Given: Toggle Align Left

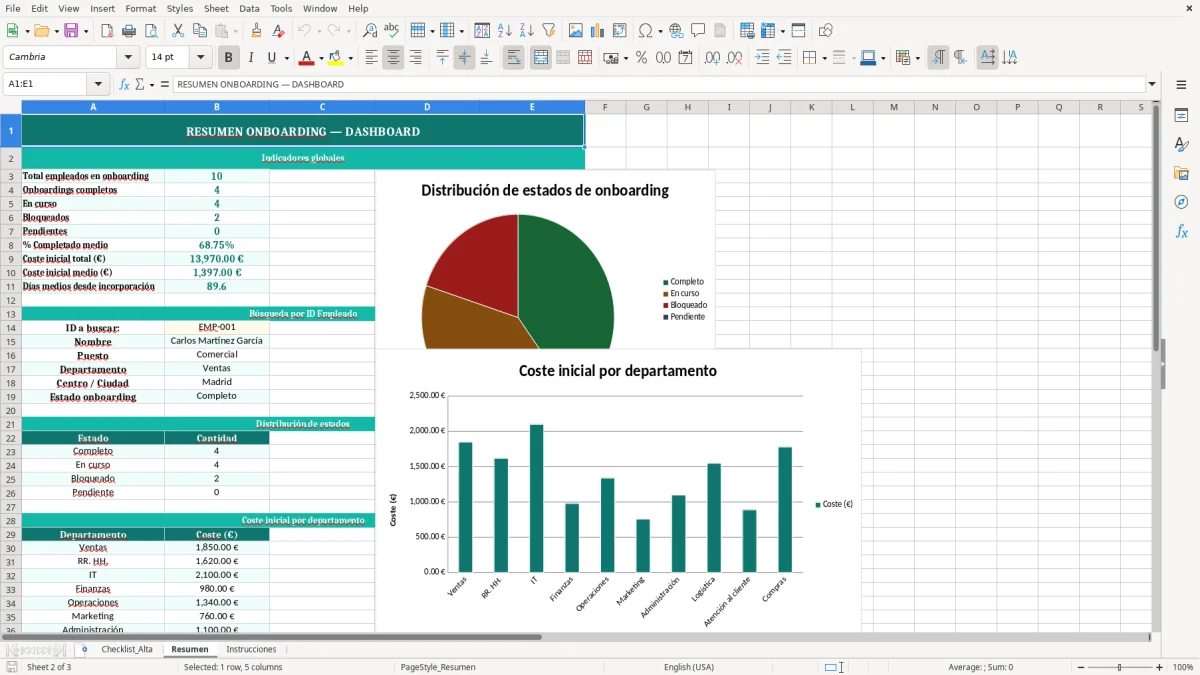Looking at the screenshot, I should pos(371,58).
